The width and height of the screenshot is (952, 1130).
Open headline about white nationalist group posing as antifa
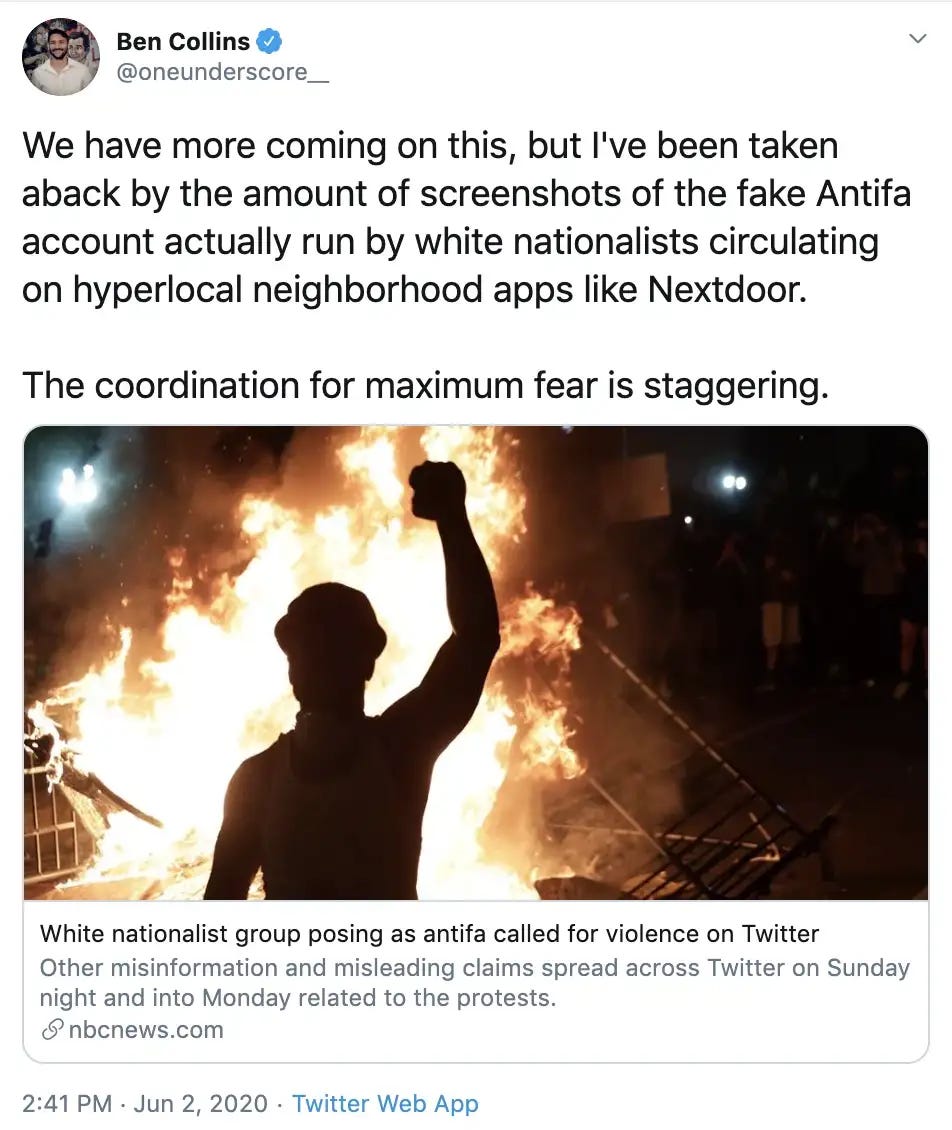430,934
